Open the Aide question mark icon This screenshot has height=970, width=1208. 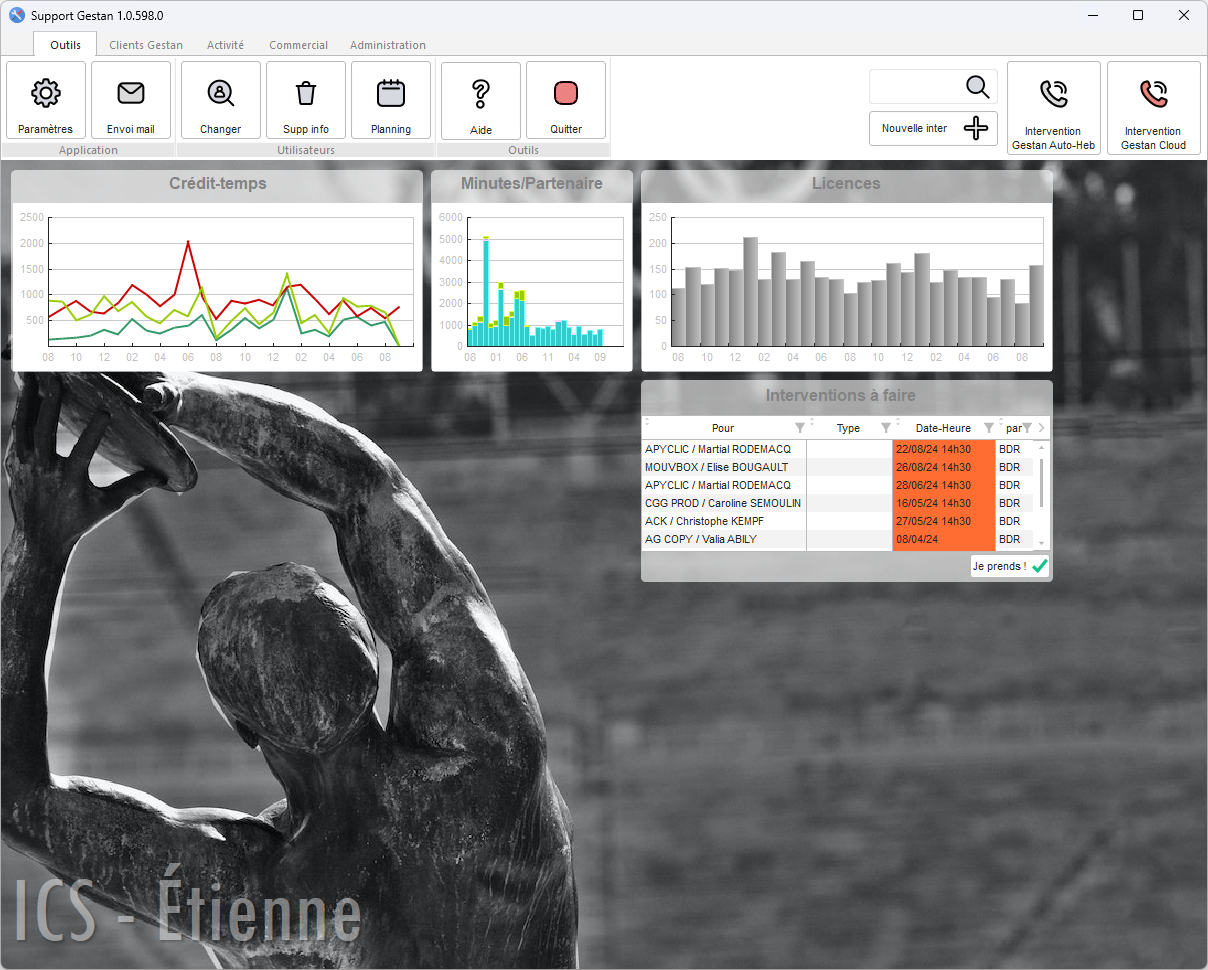[481, 94]
